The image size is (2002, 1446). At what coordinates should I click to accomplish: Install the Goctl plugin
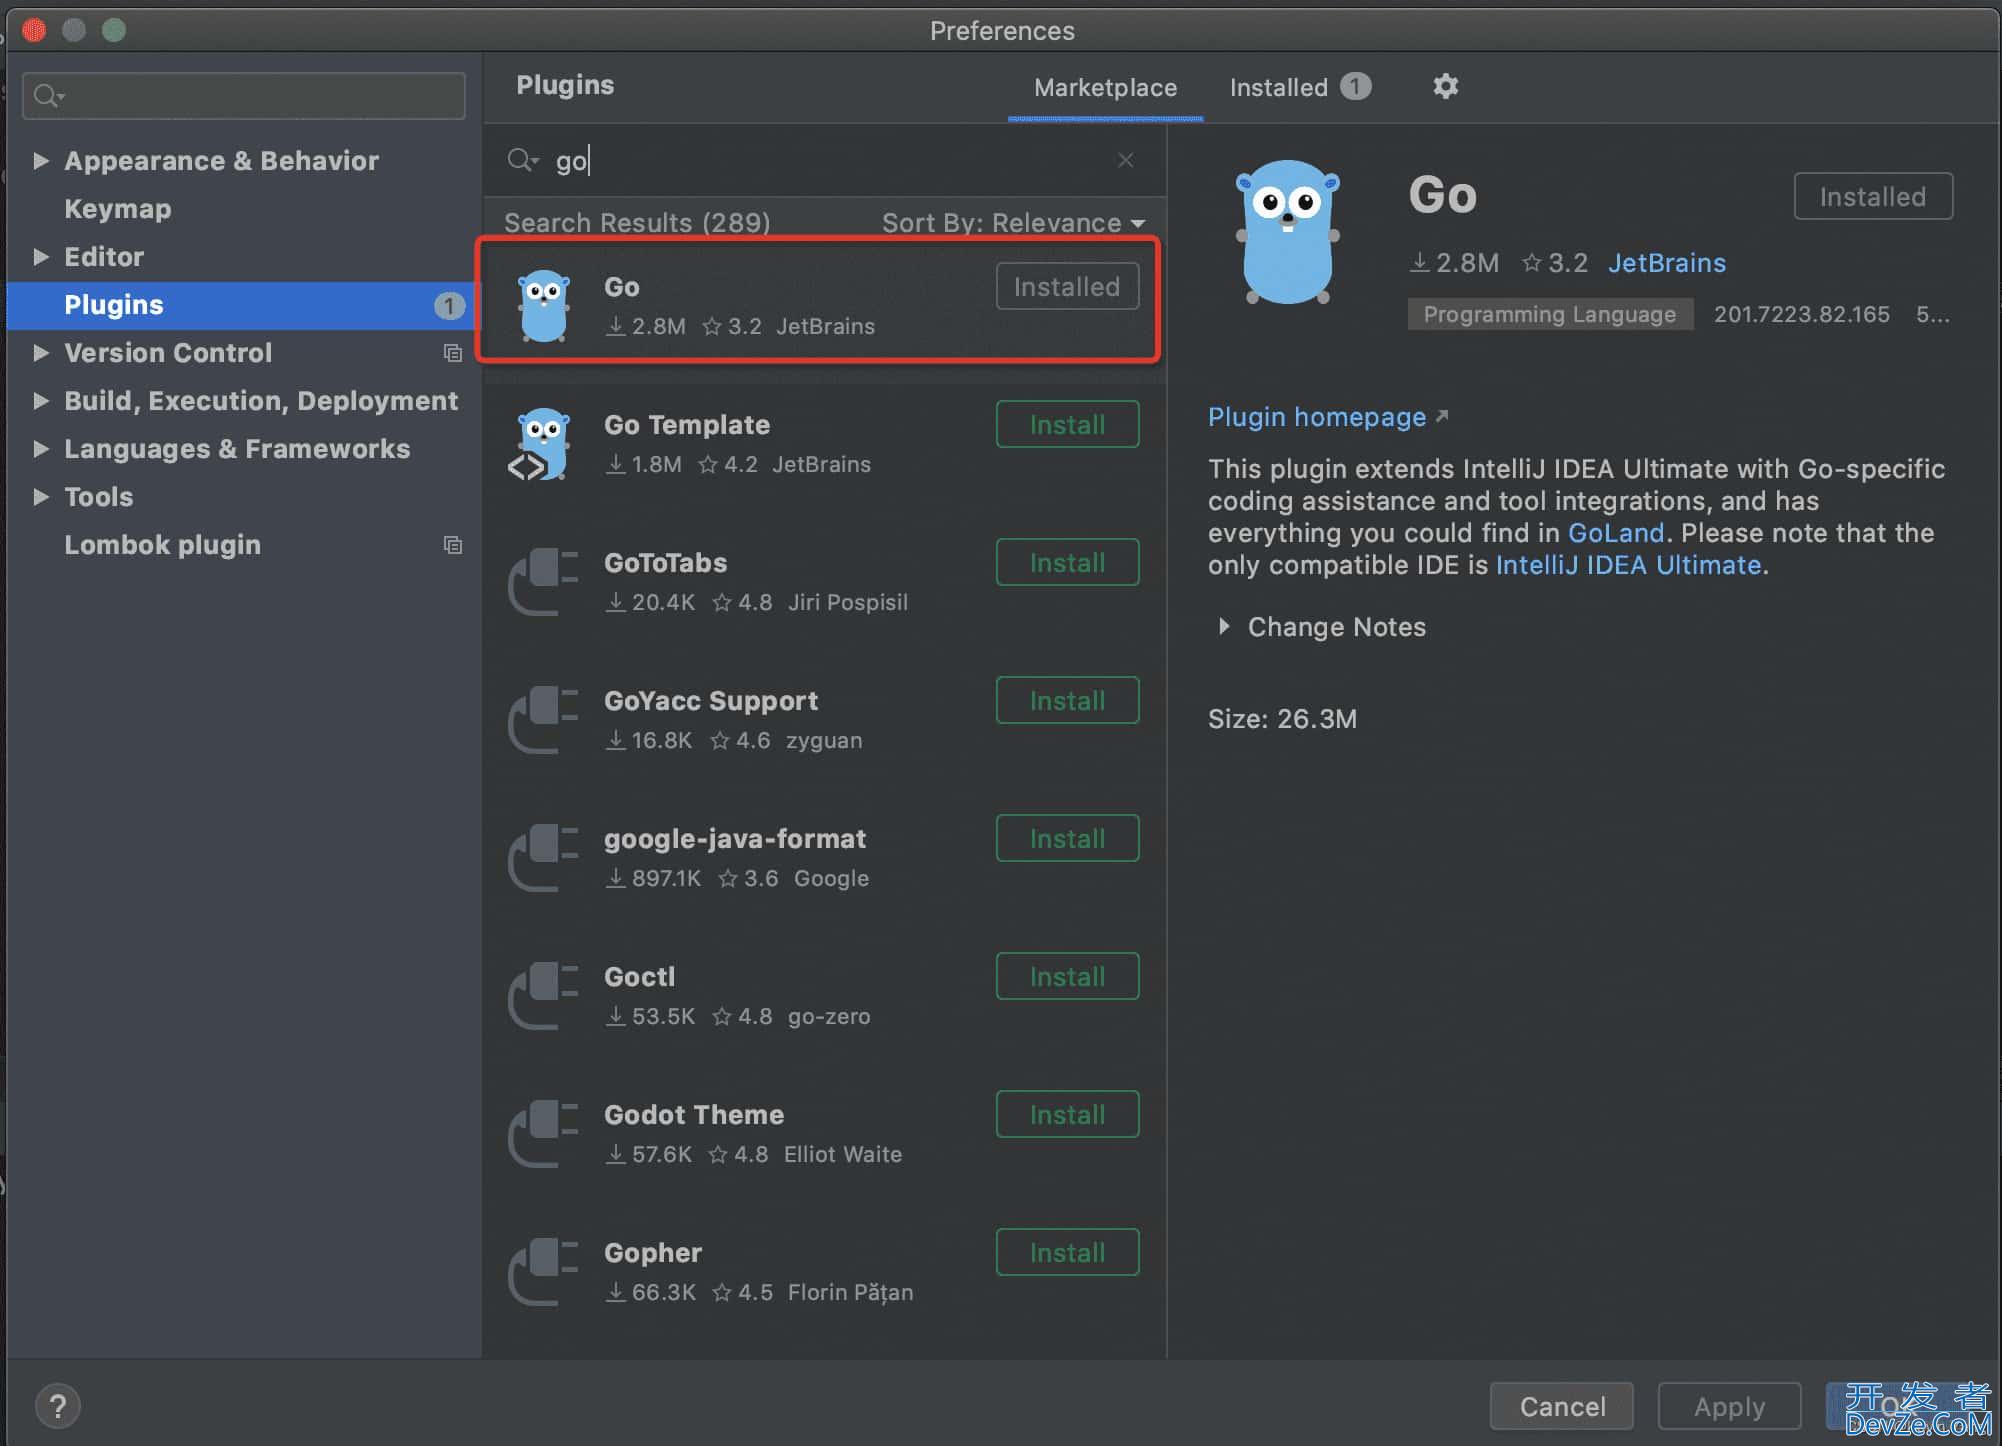coord(1067,976)
